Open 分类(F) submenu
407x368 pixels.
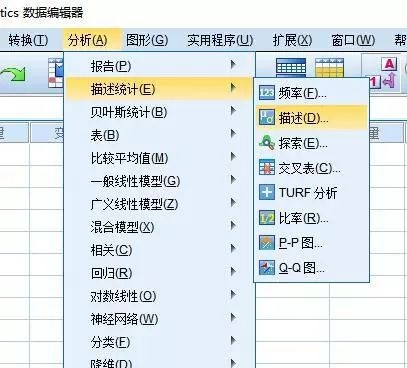159,342
